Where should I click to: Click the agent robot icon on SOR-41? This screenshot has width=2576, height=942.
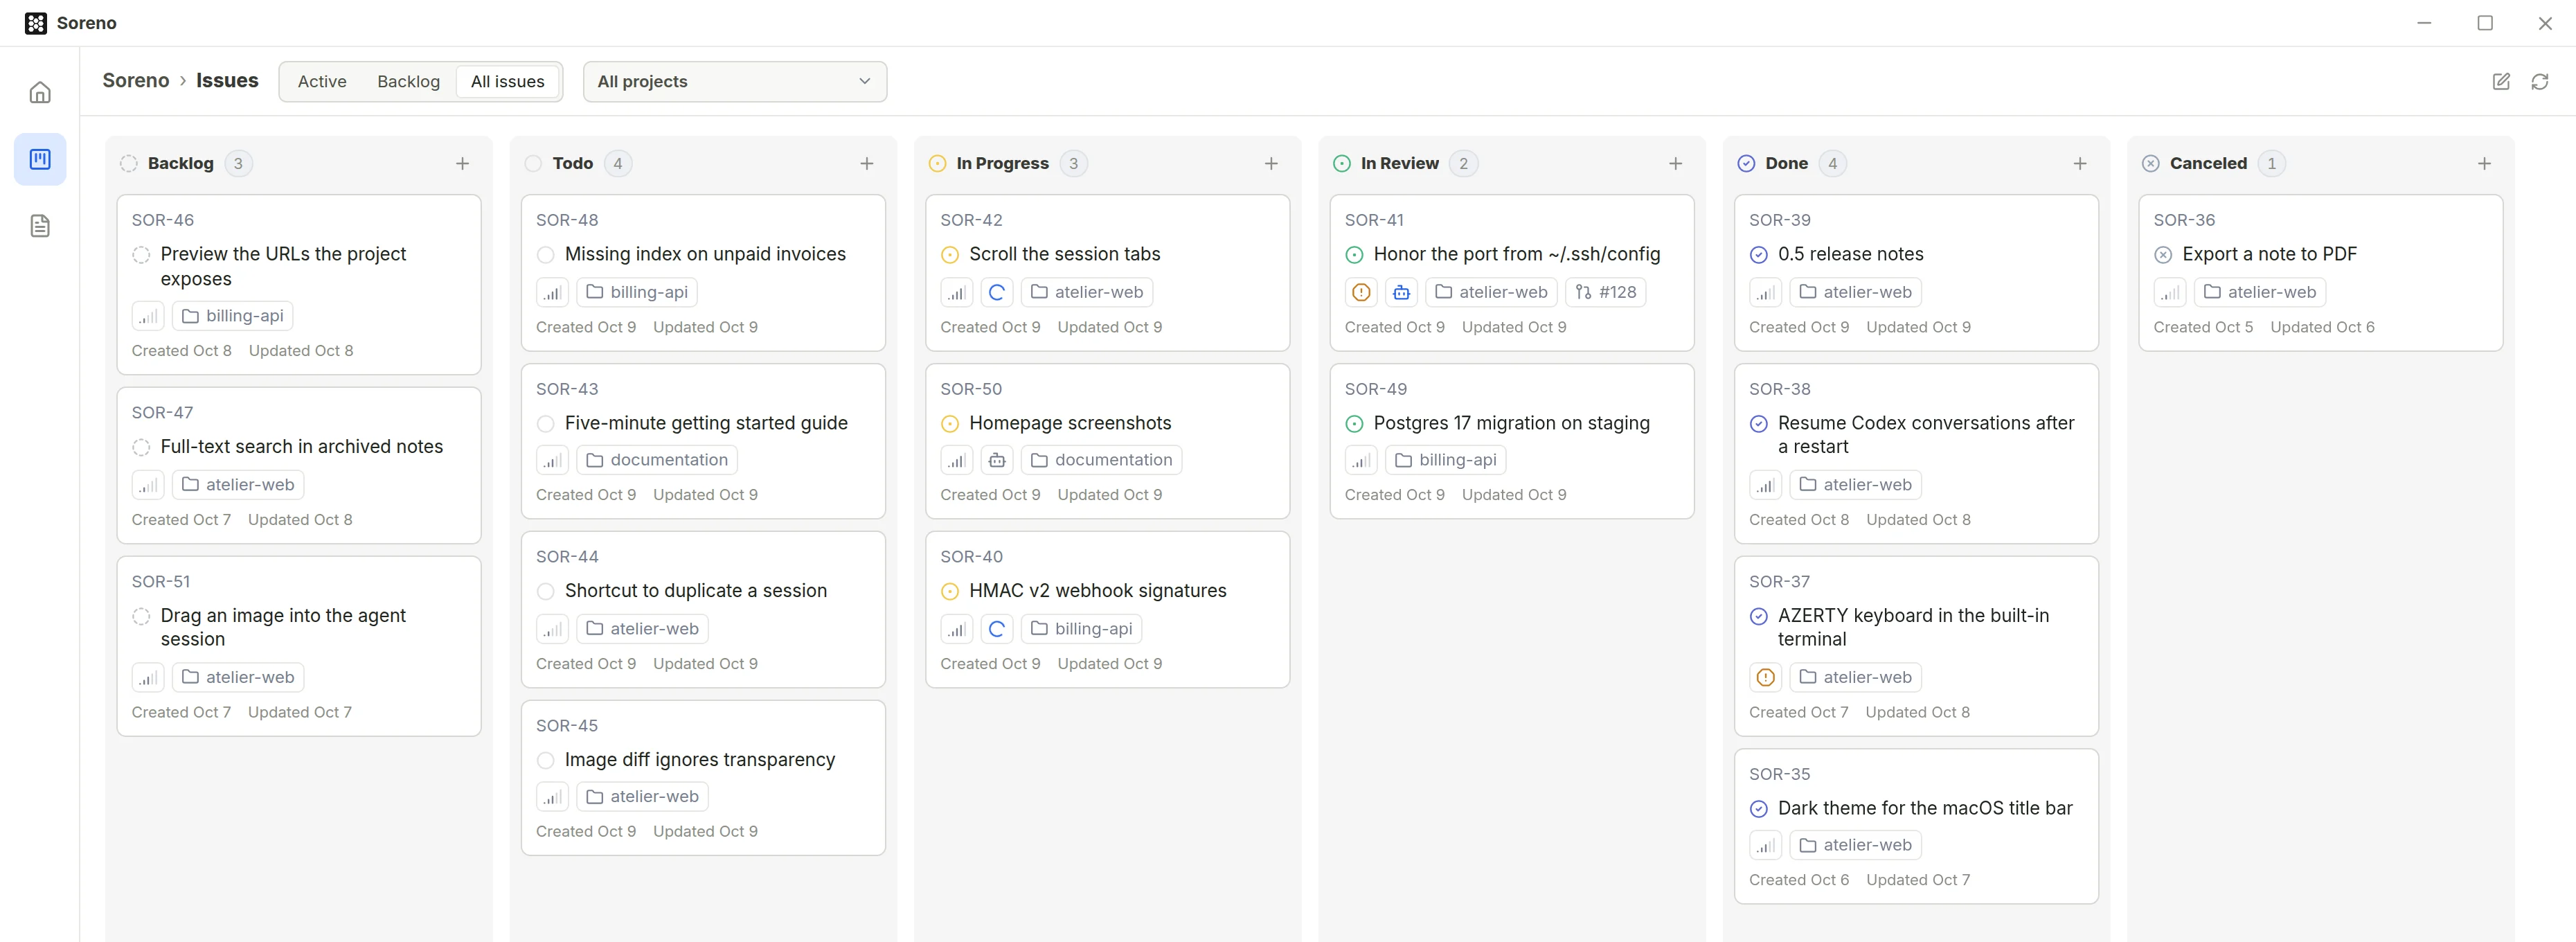pyautogui.click(x=1402, y=293)
